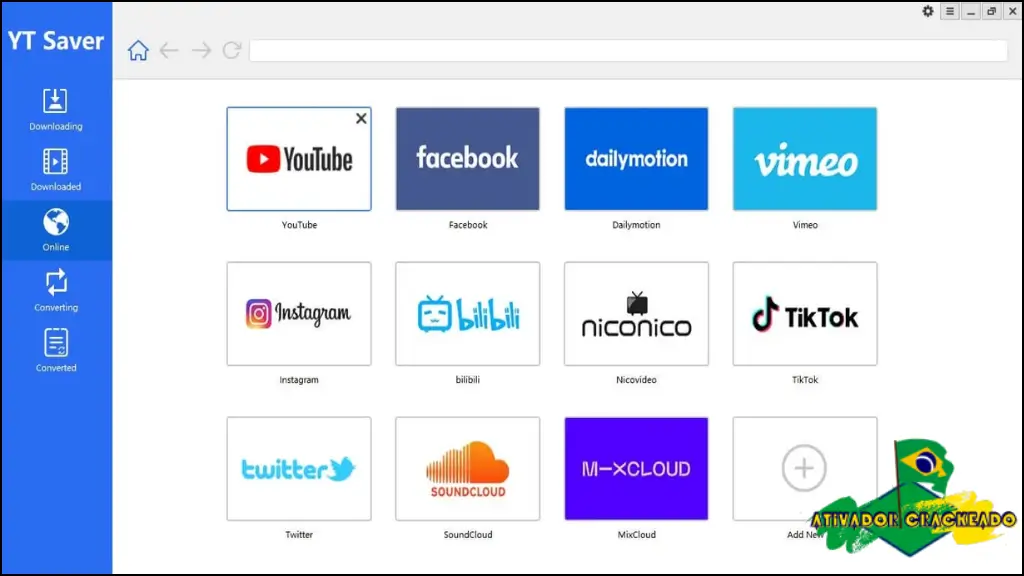Viewport: 1024px width, 576px height.
Task: Click the URL address bar
Action: click(628, 51)
